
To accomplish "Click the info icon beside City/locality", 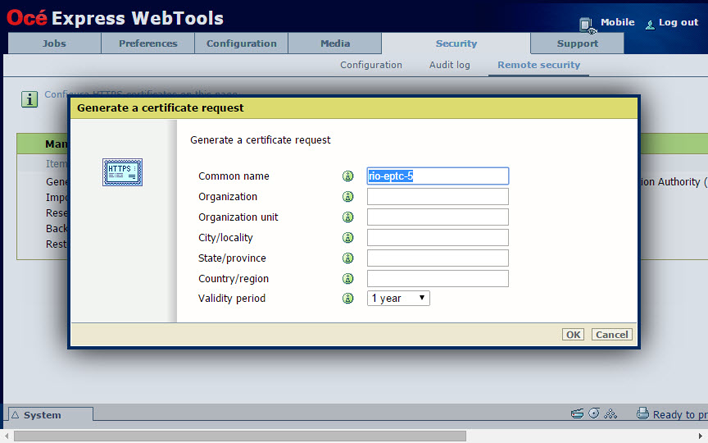I will (348, 238).
